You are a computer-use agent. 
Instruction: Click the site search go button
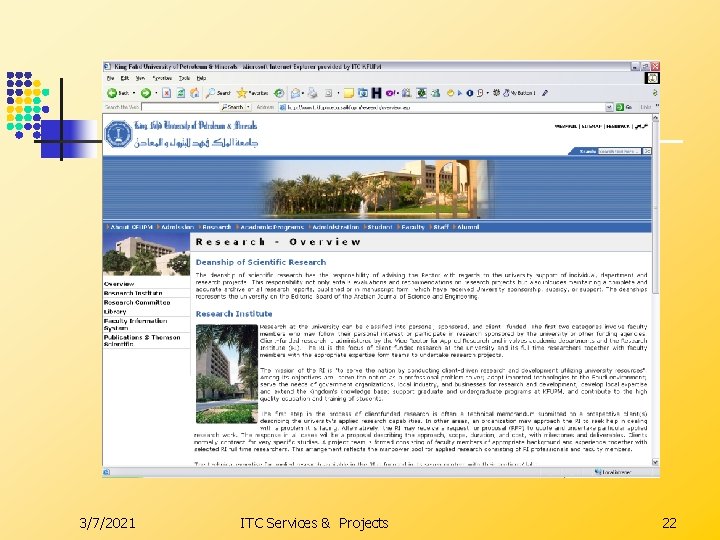[x=647, y=151]
